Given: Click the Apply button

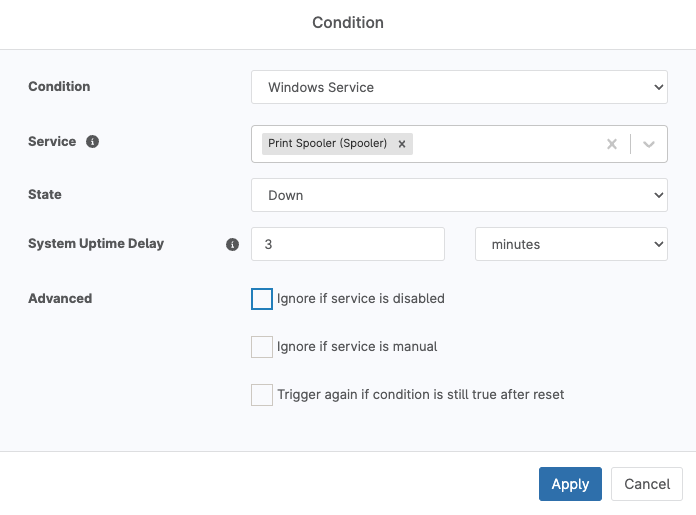Looking at the screenshot, I should 570,484.
